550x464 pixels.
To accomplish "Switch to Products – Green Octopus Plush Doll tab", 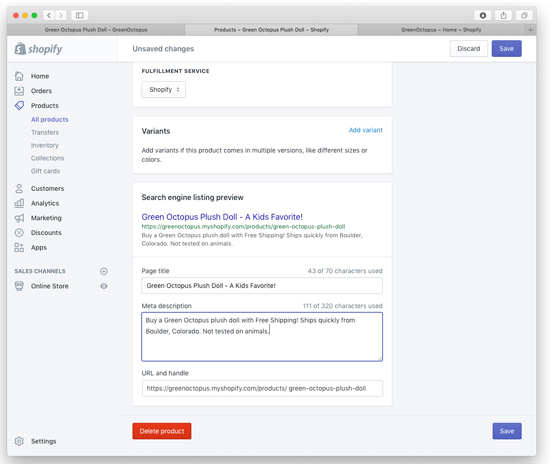I will tap(271, 30).
